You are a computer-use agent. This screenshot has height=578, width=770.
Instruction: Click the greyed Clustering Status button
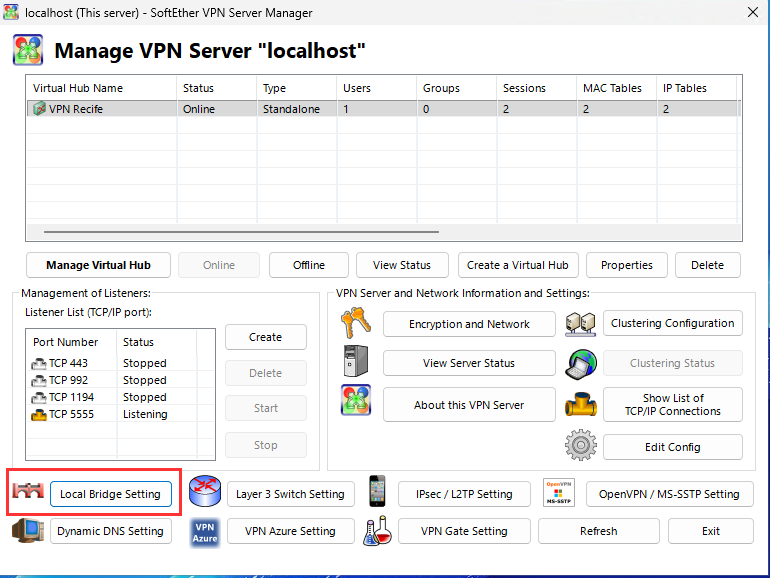pyautogui.click(x=672, y=363)
